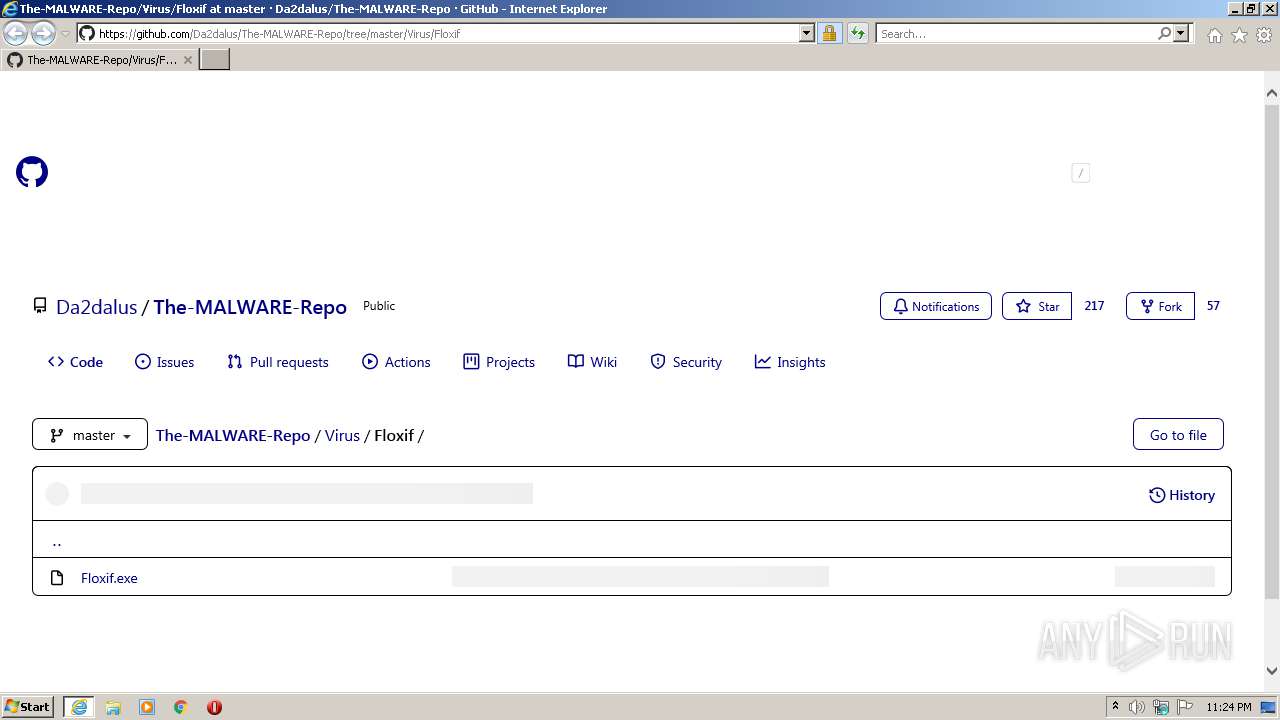Viewport: 1280px width, 720px height.
Task: Click the volume speaker tray icon
Action: tap(1137, 707)
